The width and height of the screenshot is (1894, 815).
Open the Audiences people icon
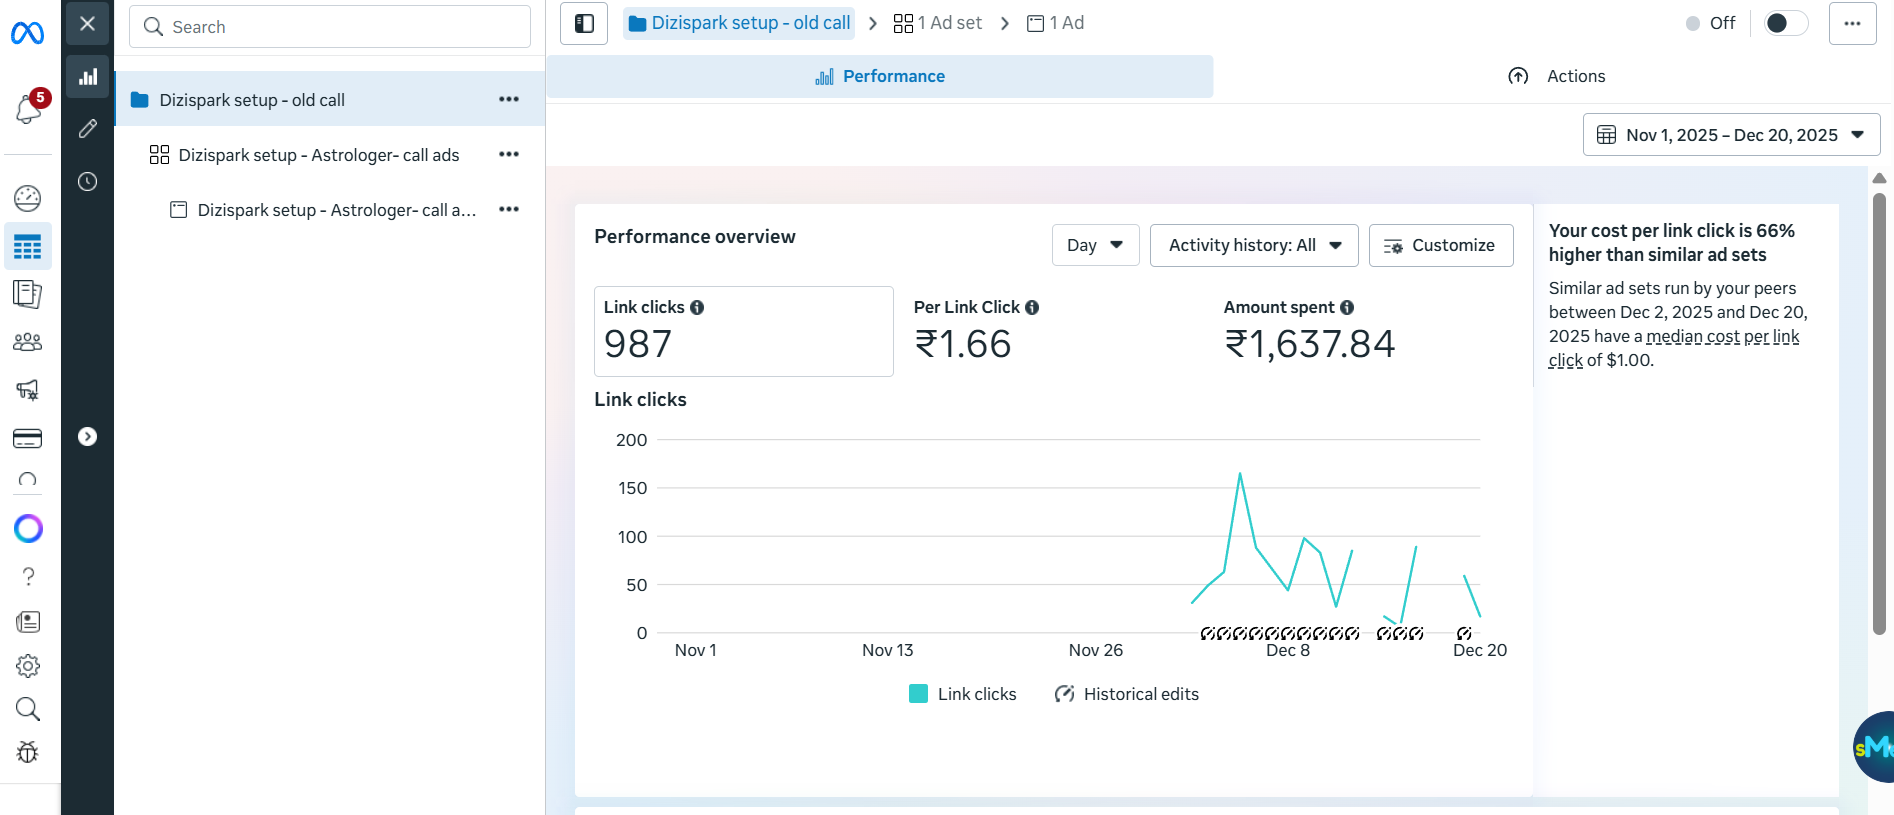pyautogui.click(x=27, y=342)
